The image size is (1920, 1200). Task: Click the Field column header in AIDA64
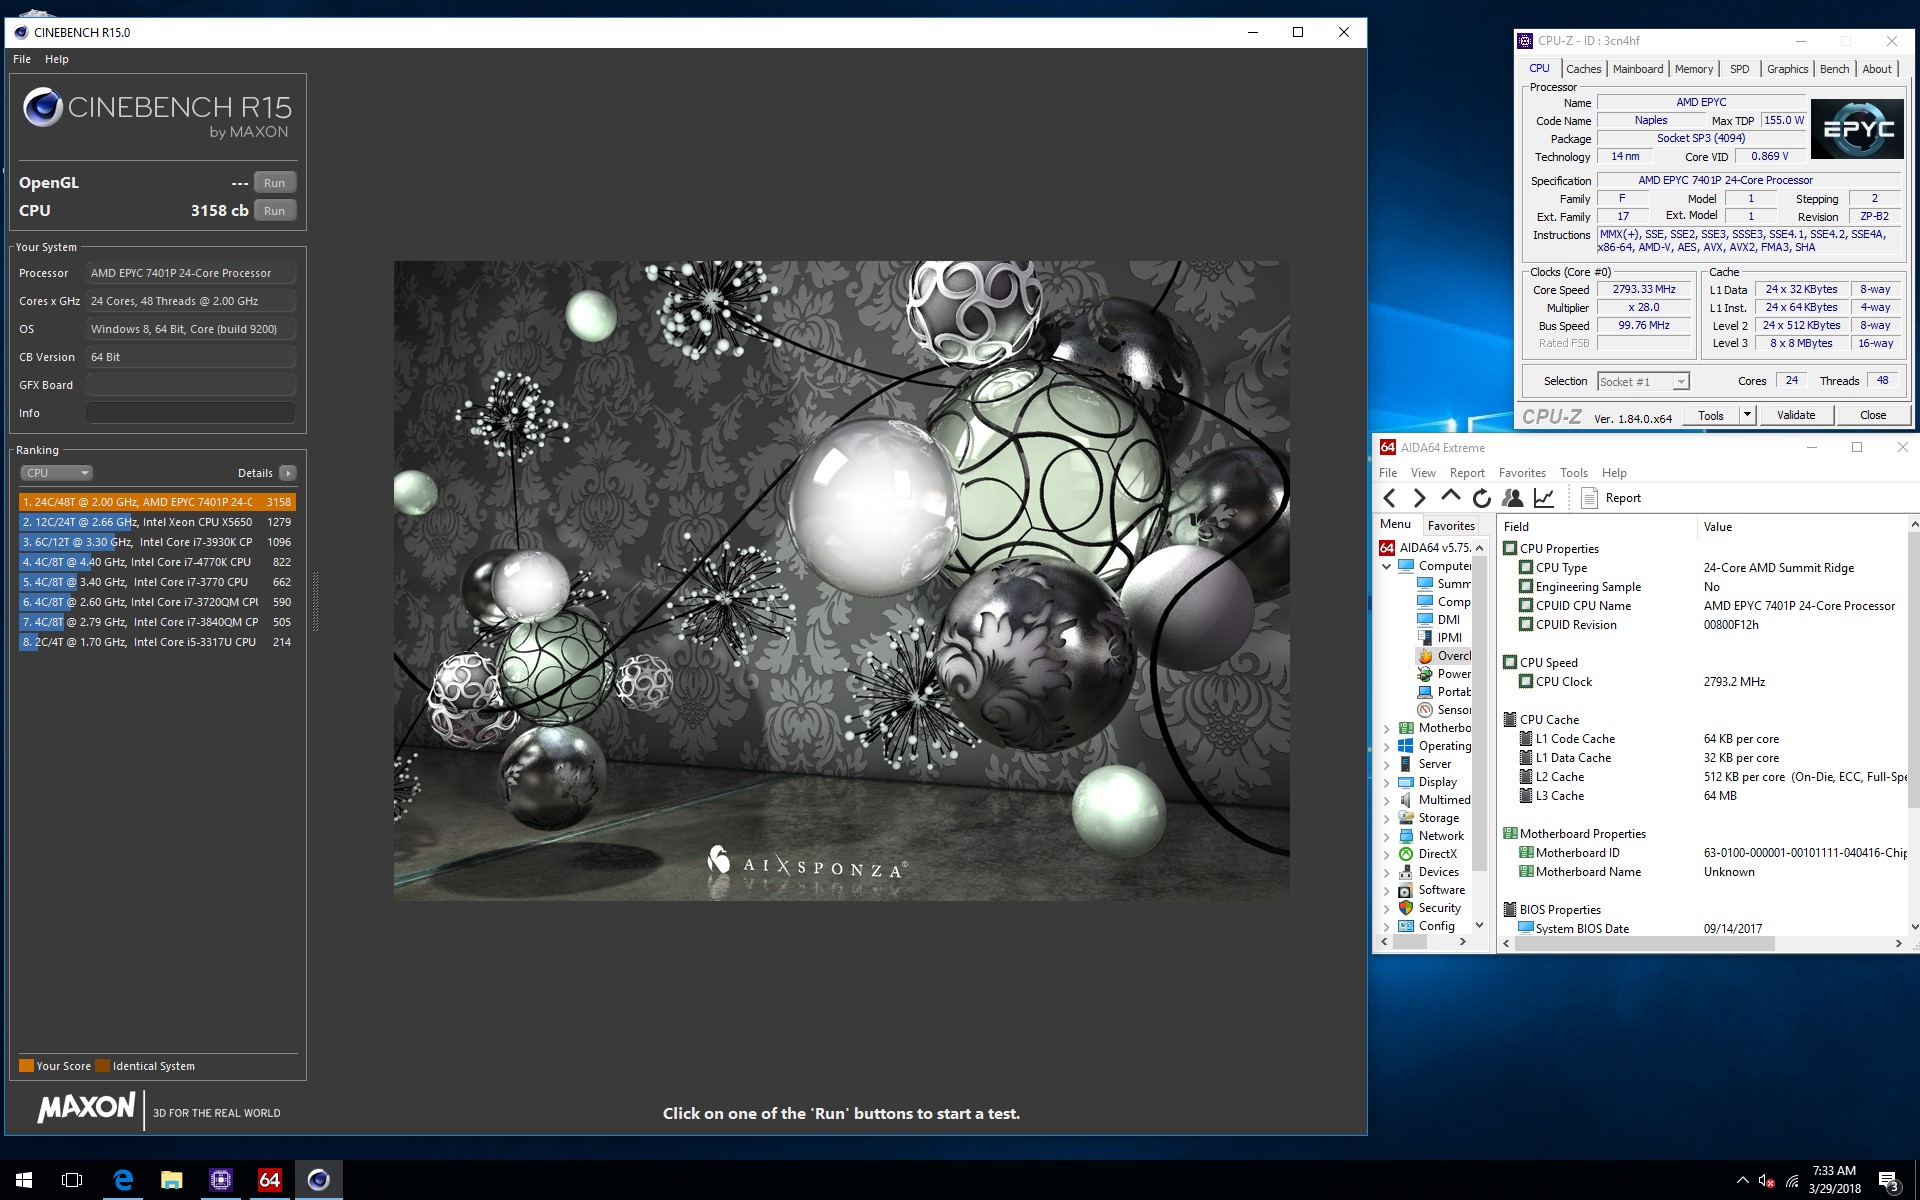coord(1597,527)
